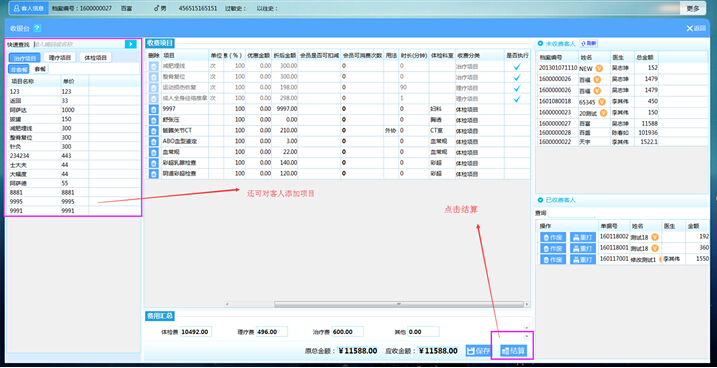Click the 其他 0.00 field
This screenshot has height=368, width=717.
[423, 331]
